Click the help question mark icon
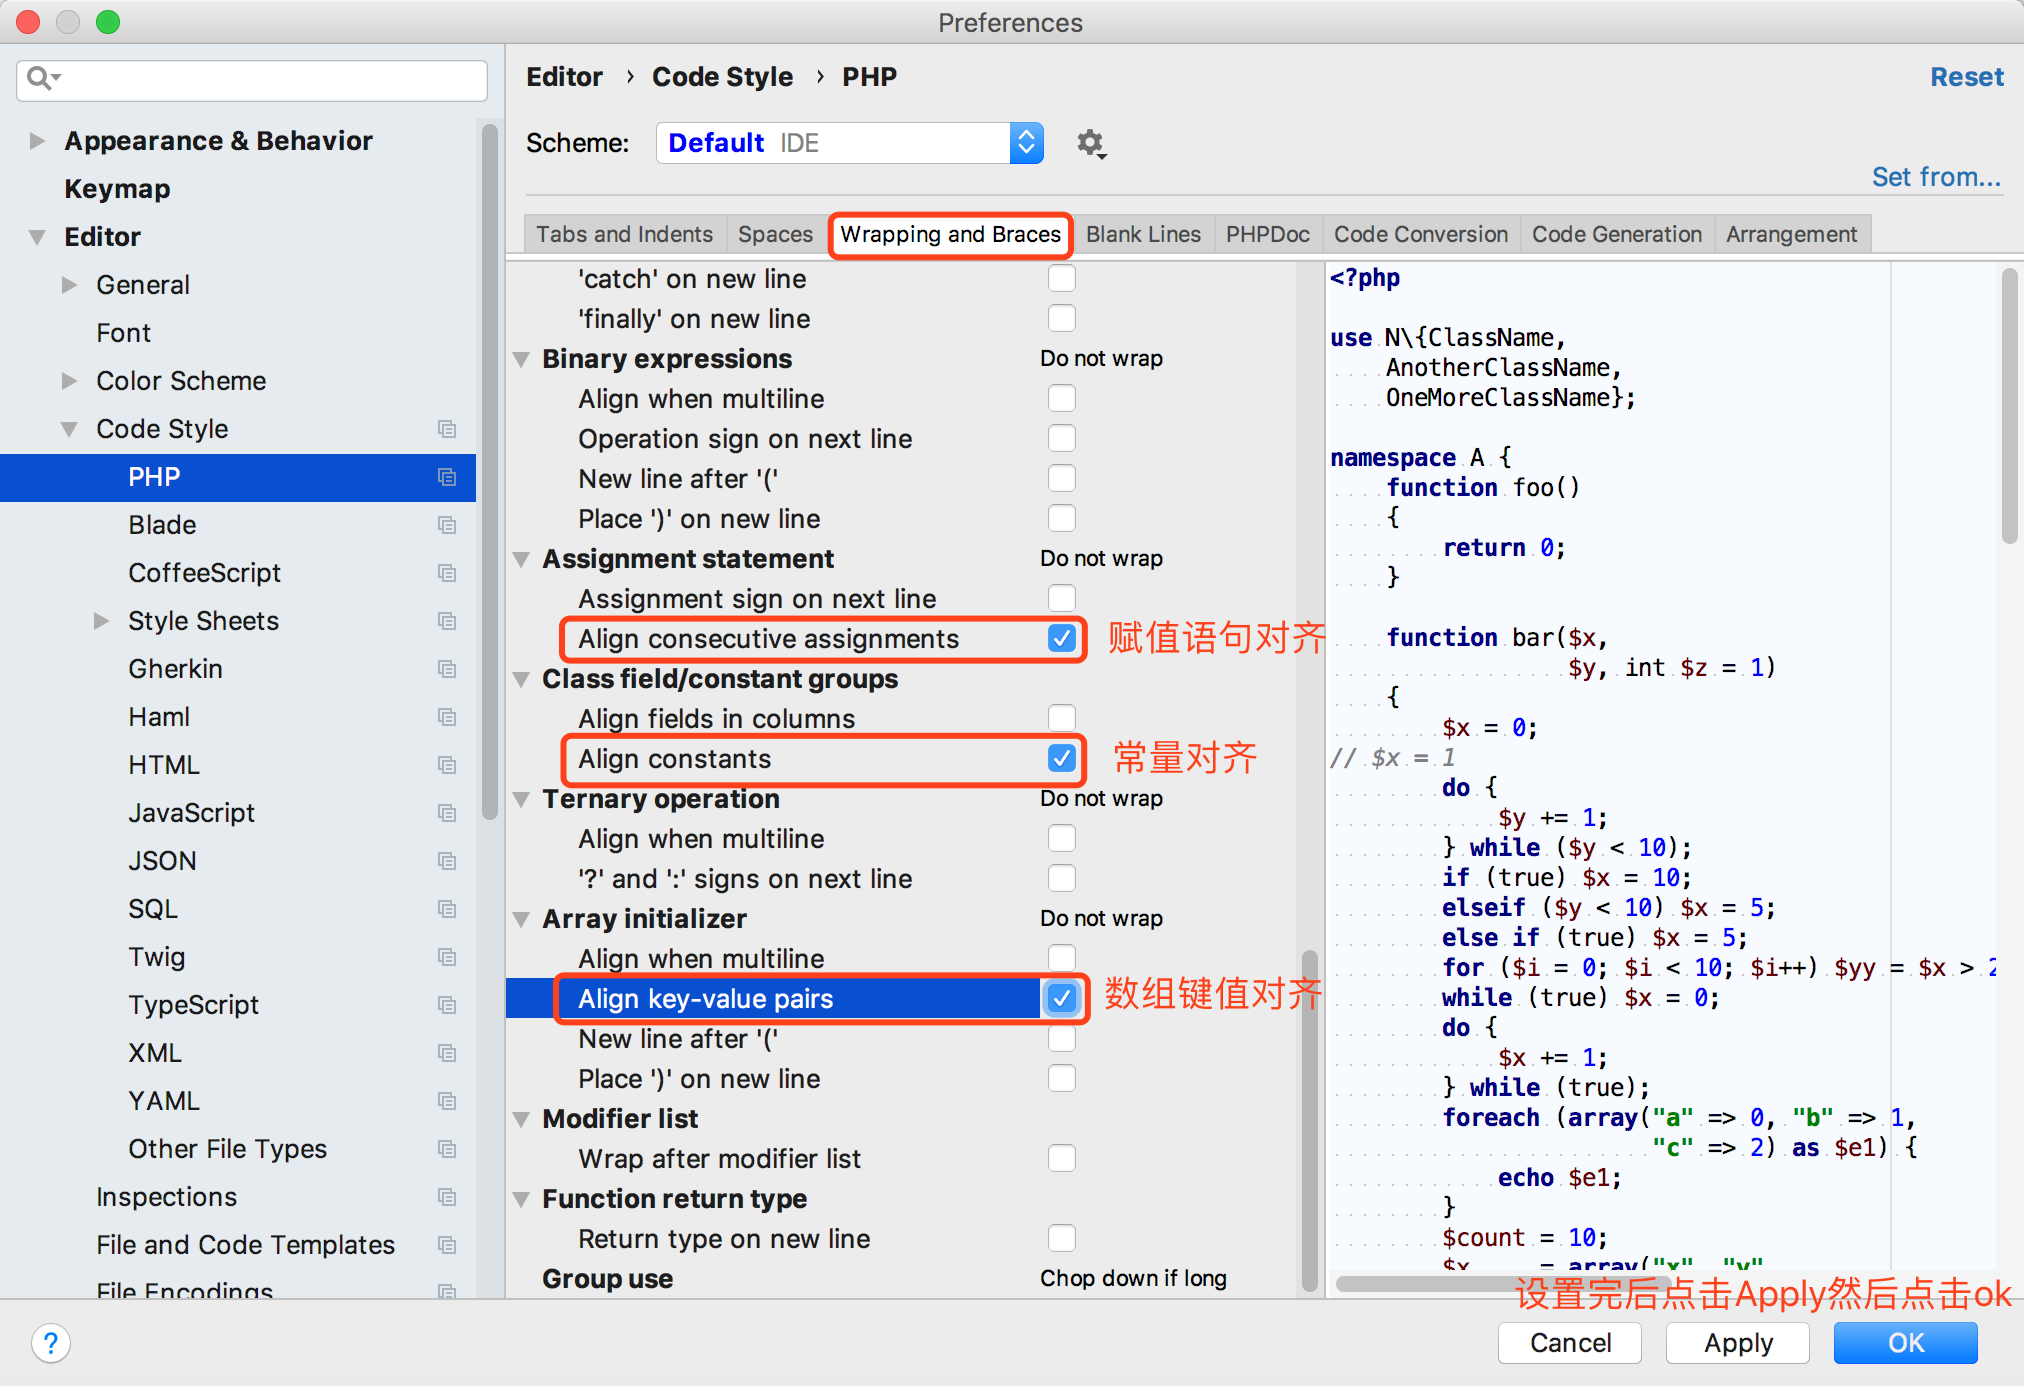This screenshot has width=2024, height=1386. pyautogui.click(x=51, y=1343)
